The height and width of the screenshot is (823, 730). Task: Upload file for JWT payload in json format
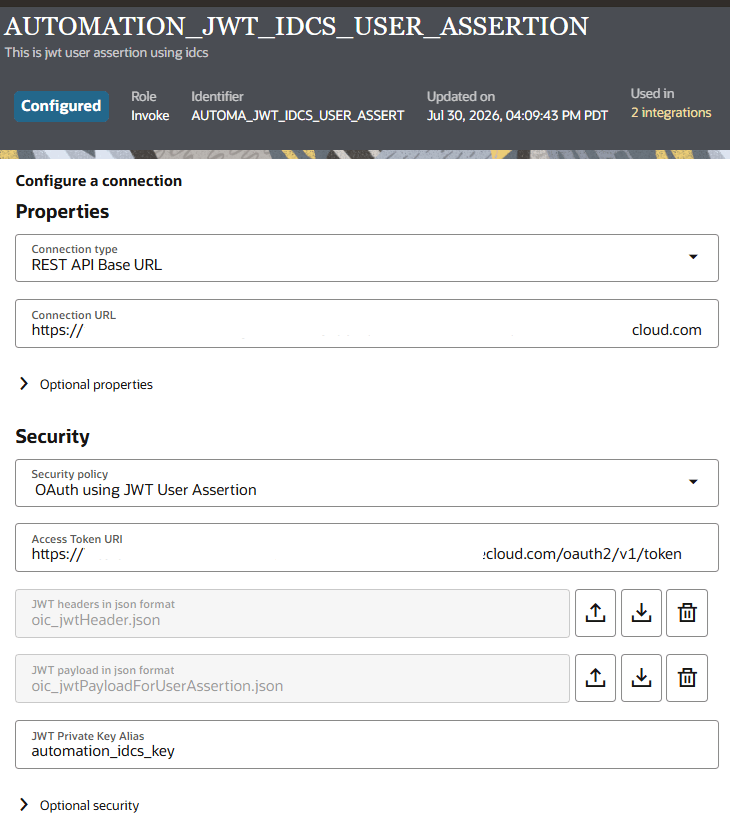595,678
